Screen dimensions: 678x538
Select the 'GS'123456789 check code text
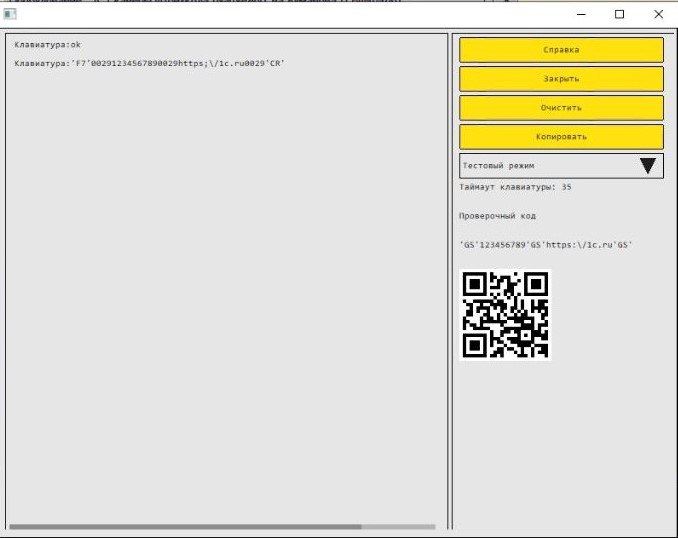546,245
